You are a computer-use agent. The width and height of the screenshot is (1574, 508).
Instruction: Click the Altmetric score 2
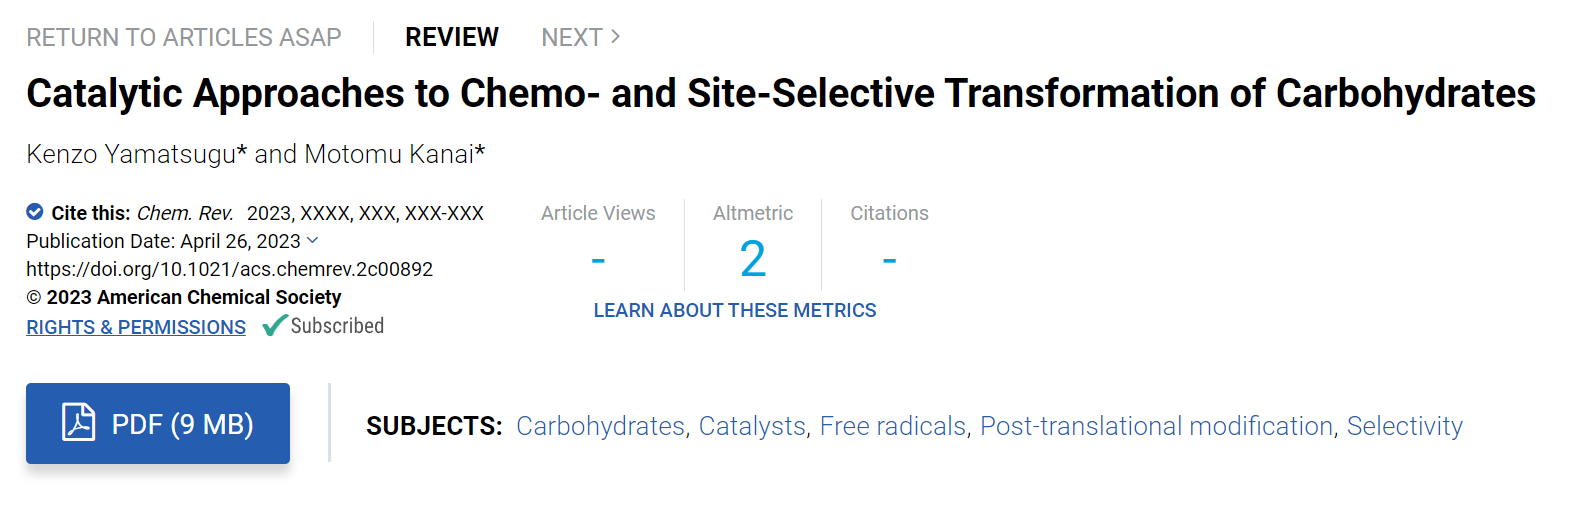pos(753,259)
